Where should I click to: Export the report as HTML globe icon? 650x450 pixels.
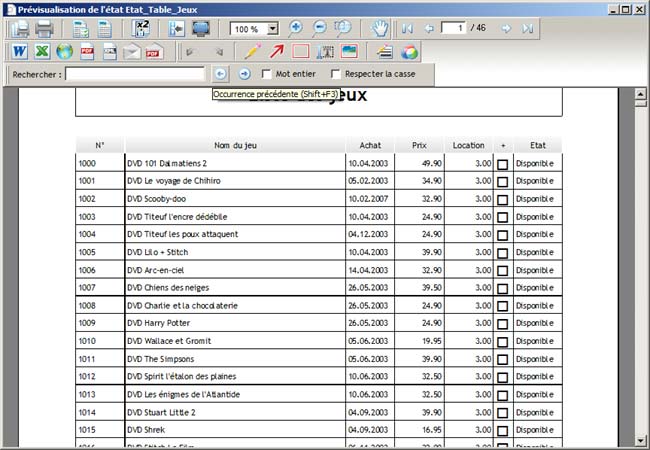tap(65, 52)
